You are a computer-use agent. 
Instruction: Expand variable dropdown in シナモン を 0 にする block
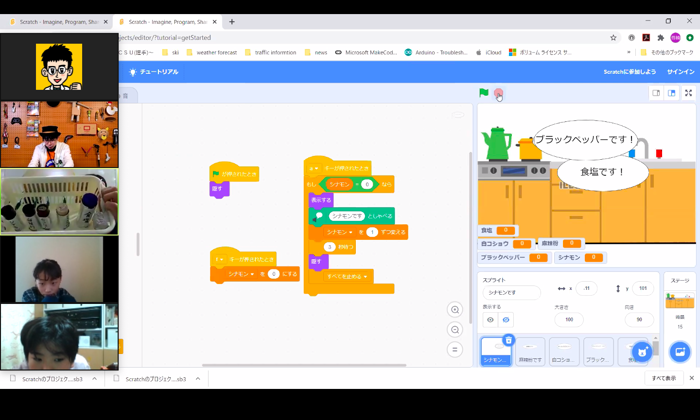(252, 274)
